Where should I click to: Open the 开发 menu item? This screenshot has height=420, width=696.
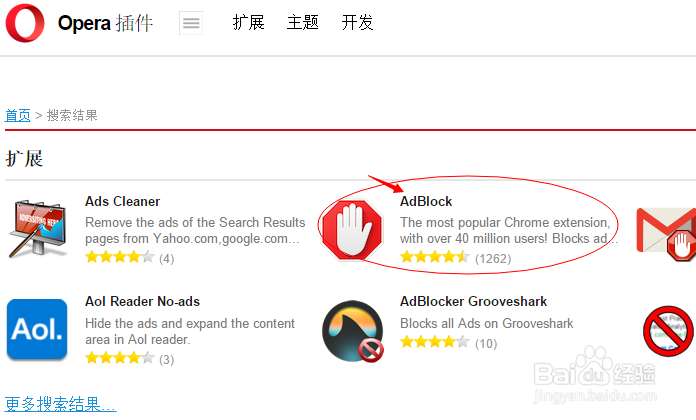click(x=357, y=23)
